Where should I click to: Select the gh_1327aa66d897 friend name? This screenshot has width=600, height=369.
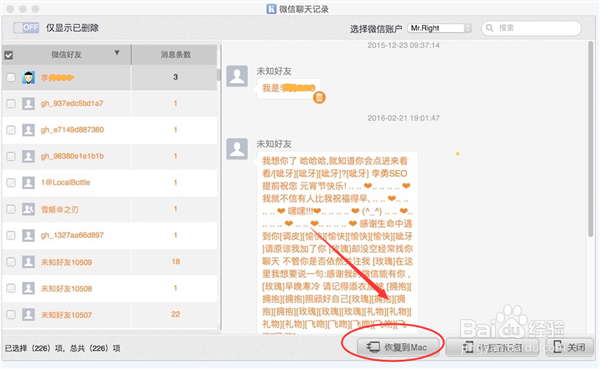point(72,235)
